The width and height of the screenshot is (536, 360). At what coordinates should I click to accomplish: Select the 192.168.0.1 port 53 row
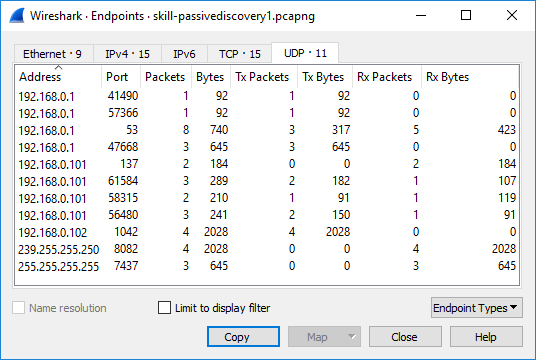tap(267, 130)
